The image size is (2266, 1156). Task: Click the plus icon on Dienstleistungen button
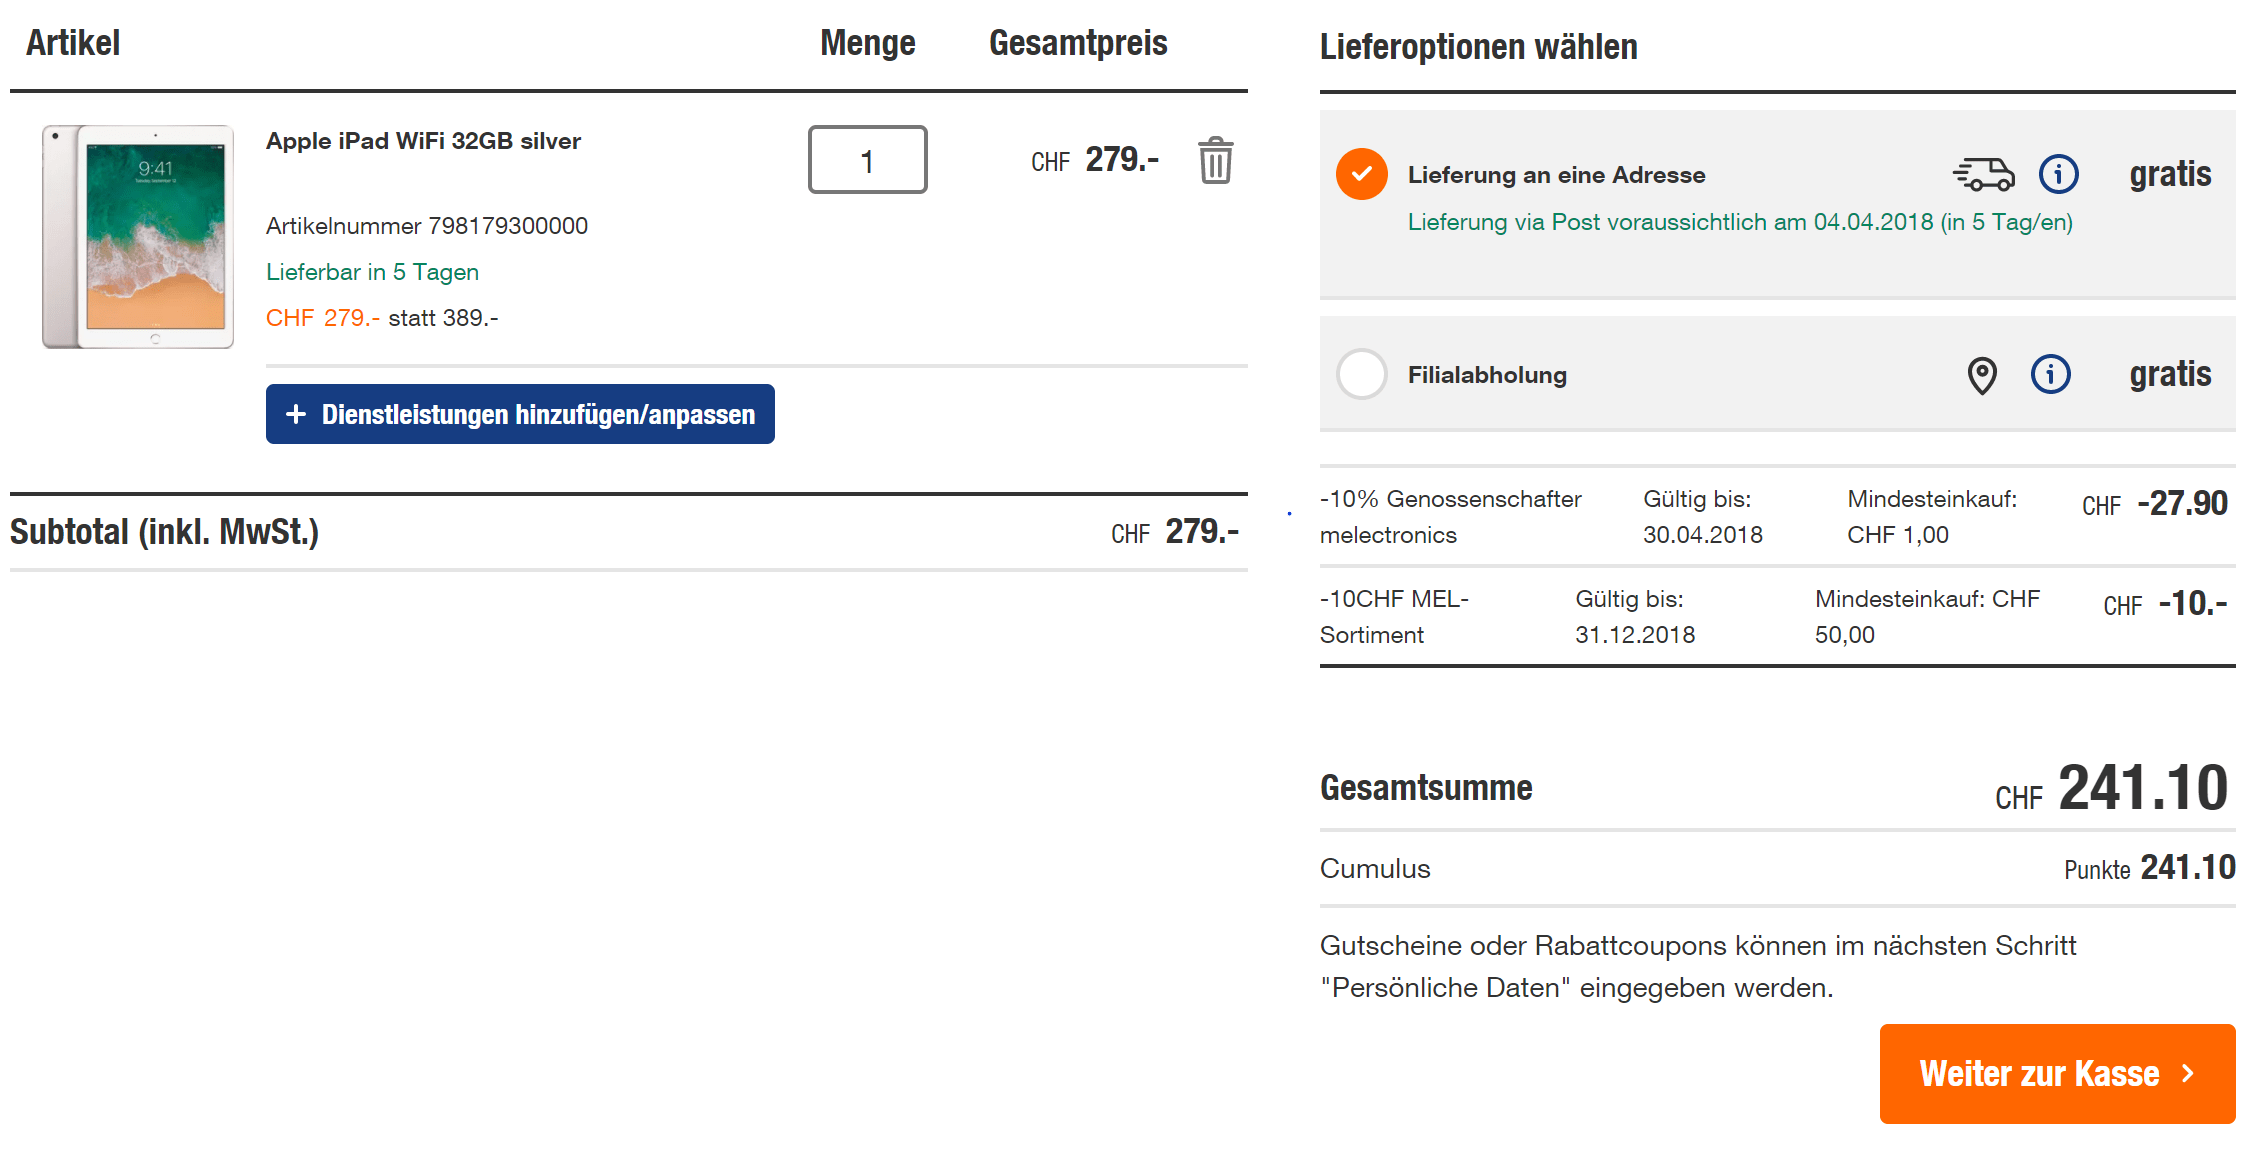pyautogui.click(x=296, y=414)
